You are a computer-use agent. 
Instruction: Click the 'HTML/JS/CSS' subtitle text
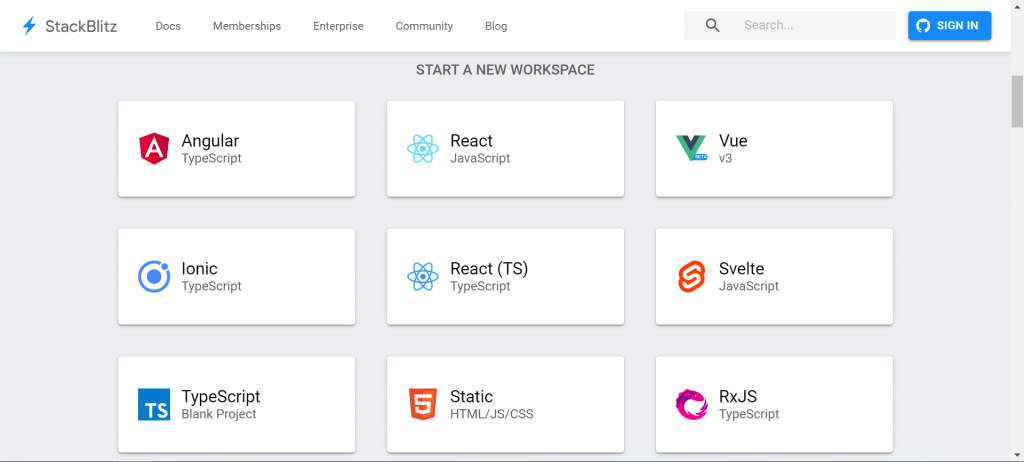(492, 414)
